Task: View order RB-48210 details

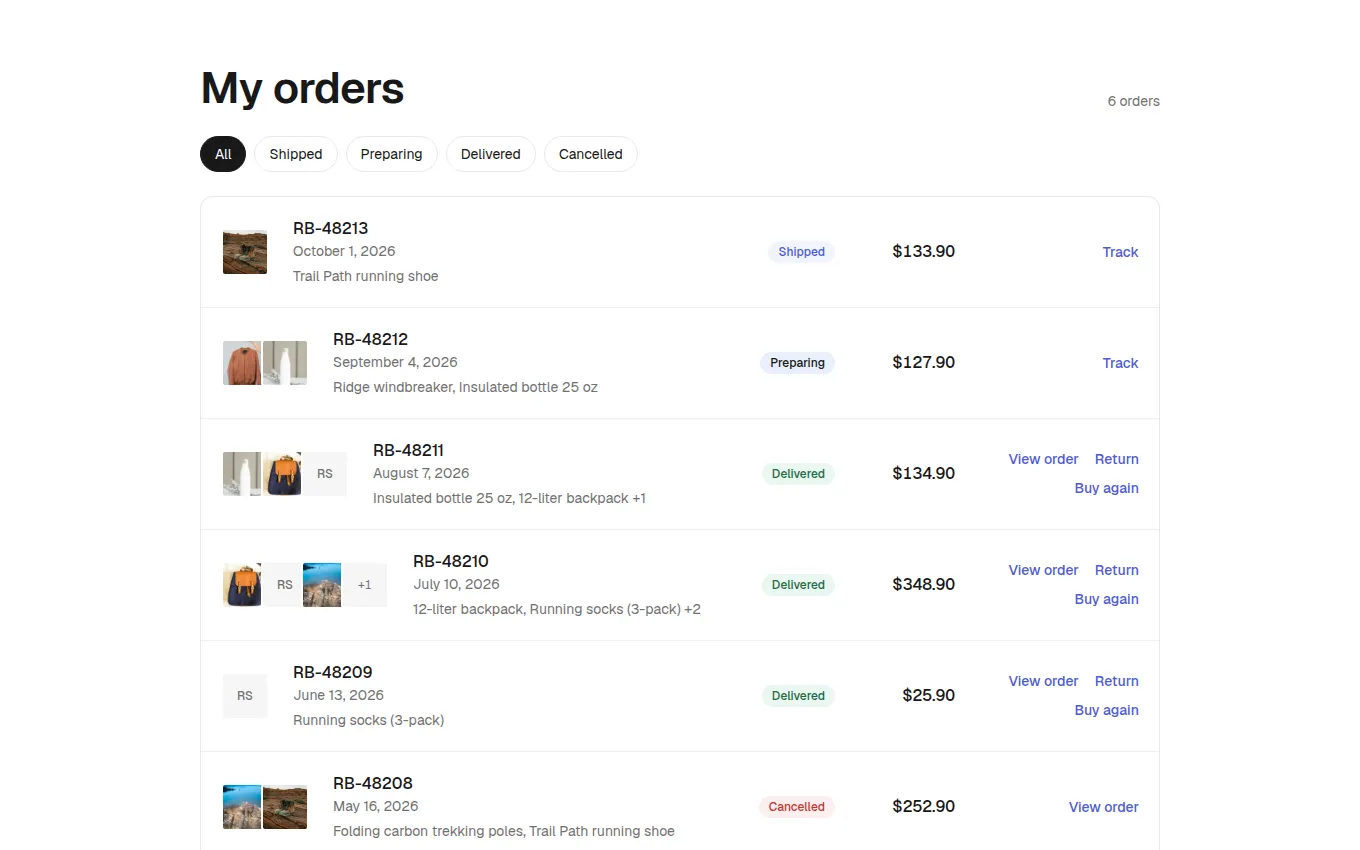Action: pos(1043,570)
